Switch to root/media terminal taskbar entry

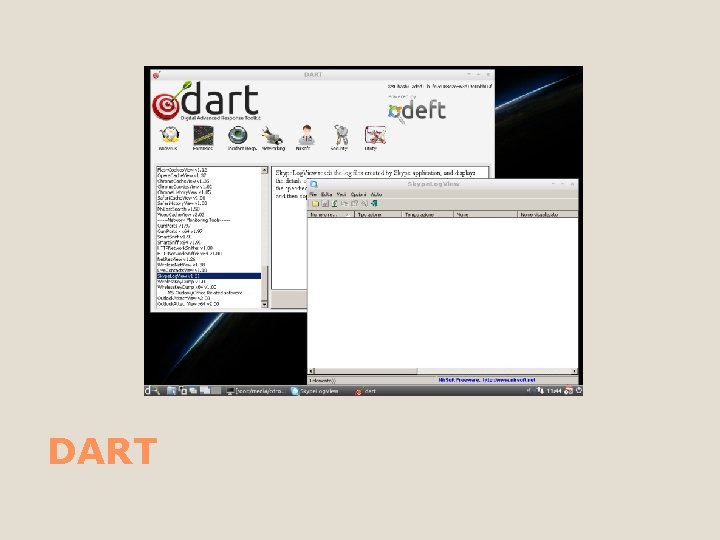[x=255, y=391]
